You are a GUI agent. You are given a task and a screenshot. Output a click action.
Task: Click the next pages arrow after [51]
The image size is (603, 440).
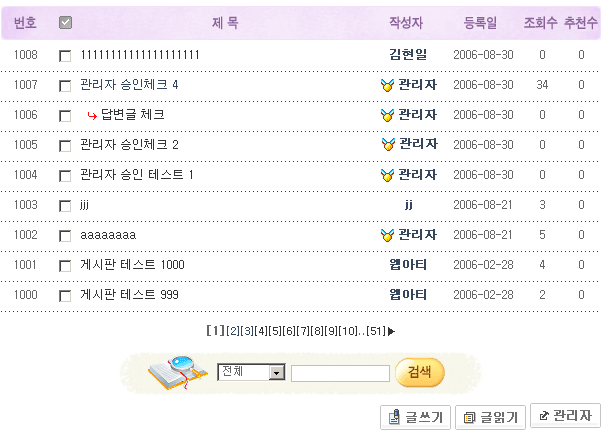391,331
